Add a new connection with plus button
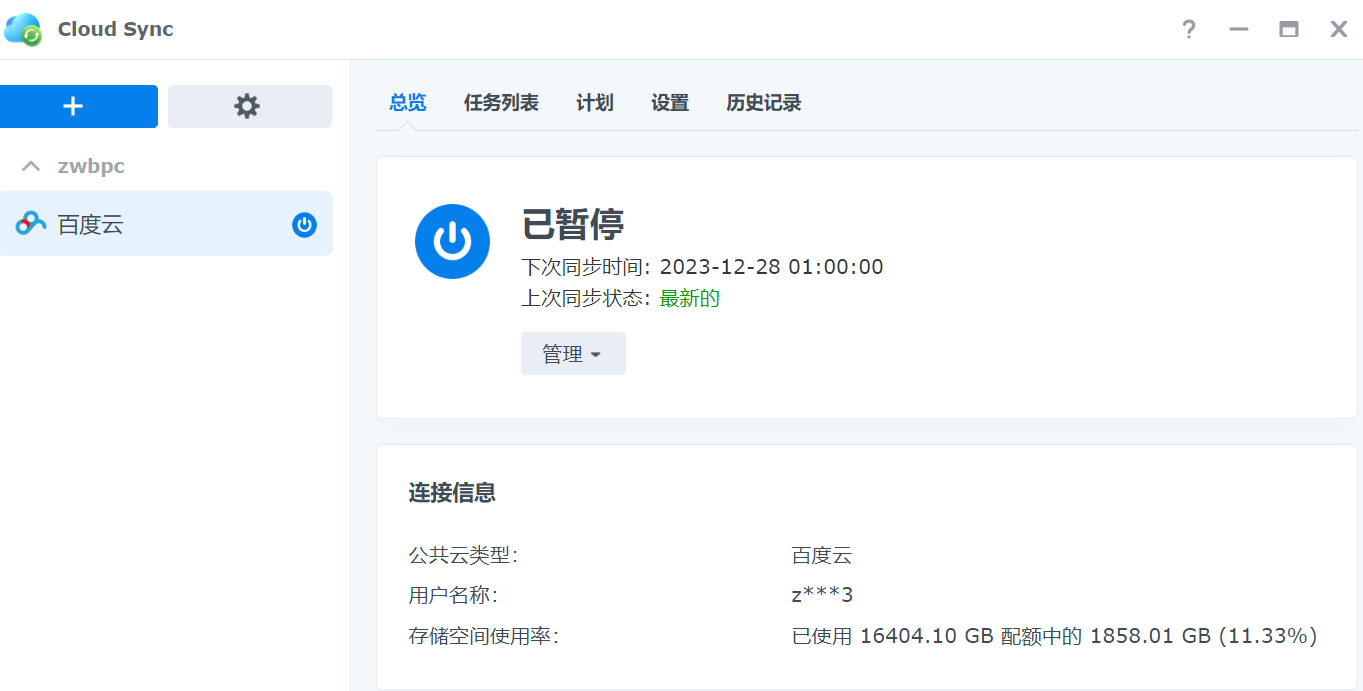Viewport: 1363px width, 691px height. (x=73, y=106)
